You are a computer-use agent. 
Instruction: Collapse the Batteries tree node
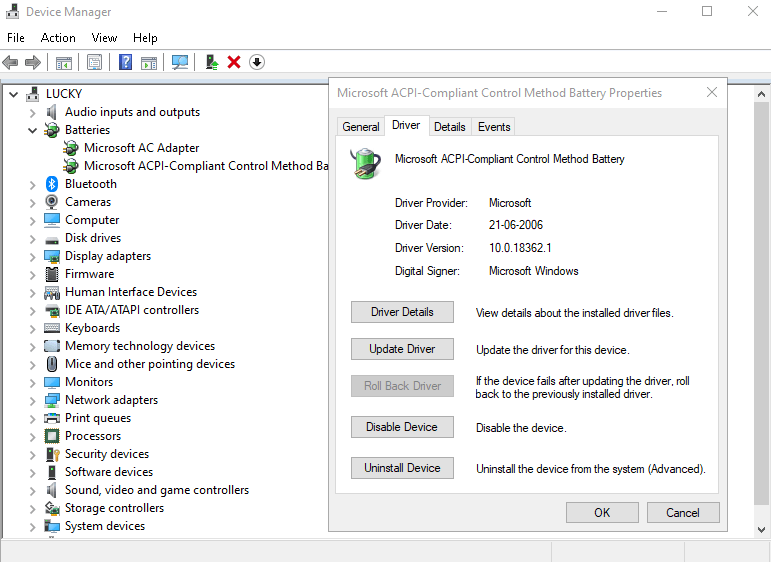[32, 130]
